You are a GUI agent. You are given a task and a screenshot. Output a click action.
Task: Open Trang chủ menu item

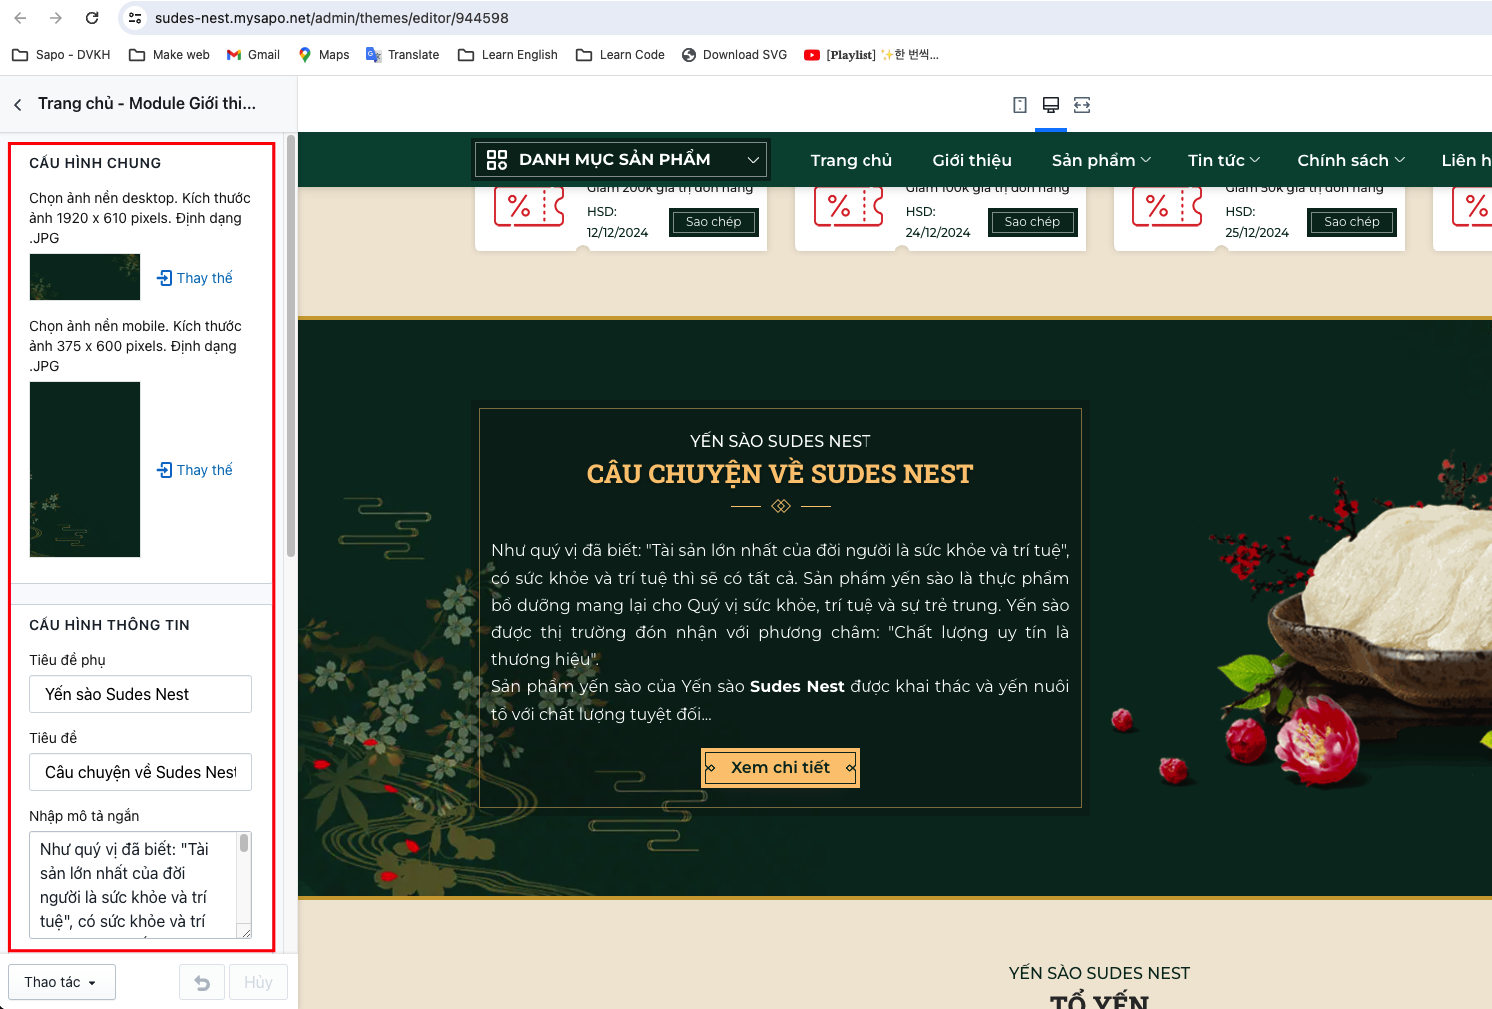(x=851, y=160)
